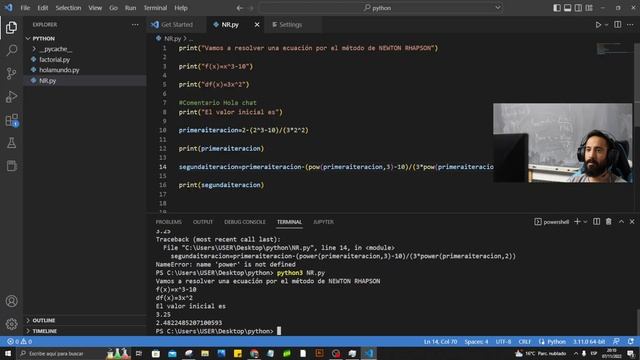640x360 pixels.
Task: Open editor More Actions ellipsis
Action: 630,25
